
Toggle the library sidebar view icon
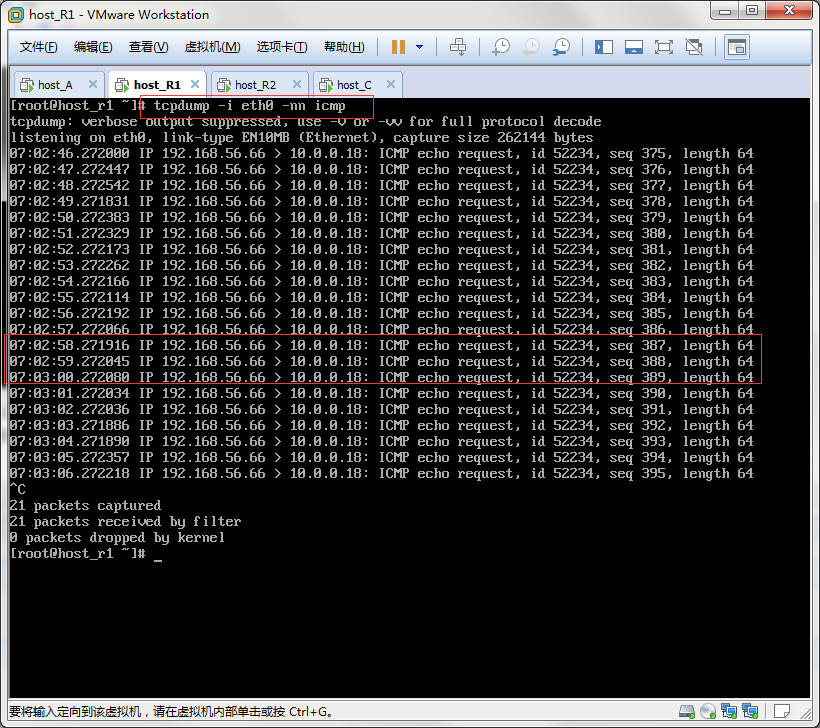pyautogui.click(x=604, y=47)
